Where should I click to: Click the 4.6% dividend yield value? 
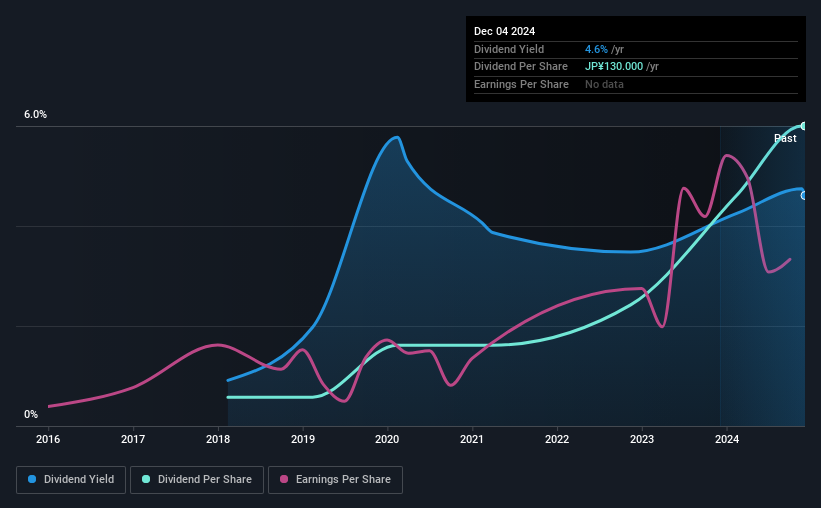coord(596,49)
